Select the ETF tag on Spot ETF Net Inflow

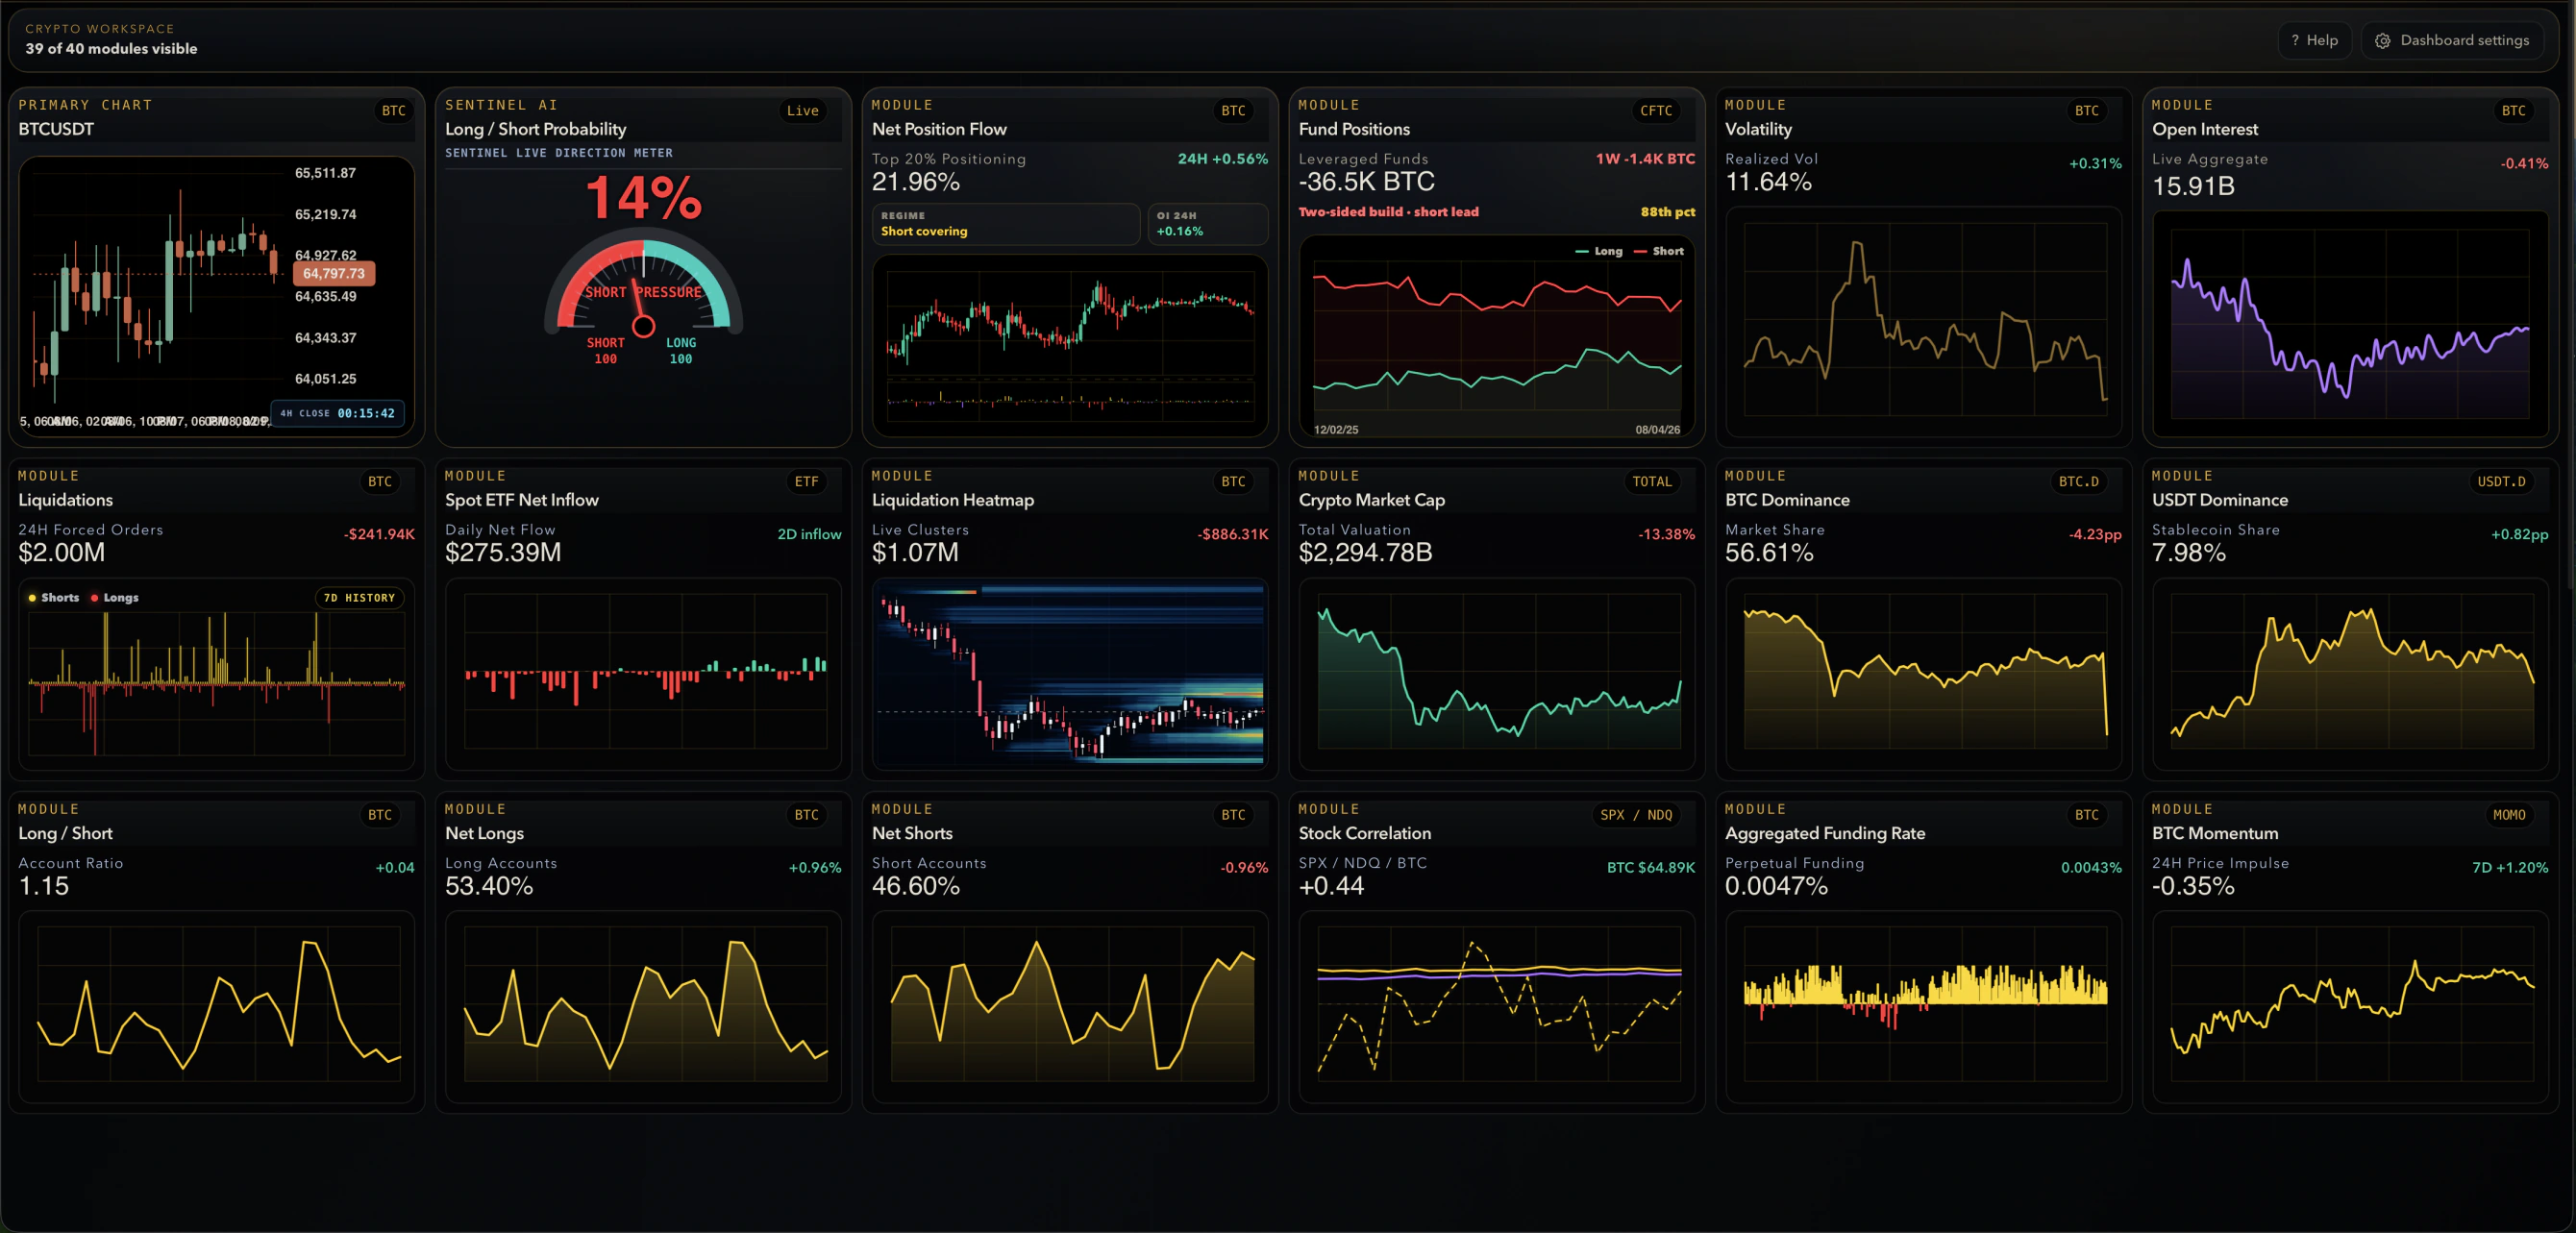[806, 482]
